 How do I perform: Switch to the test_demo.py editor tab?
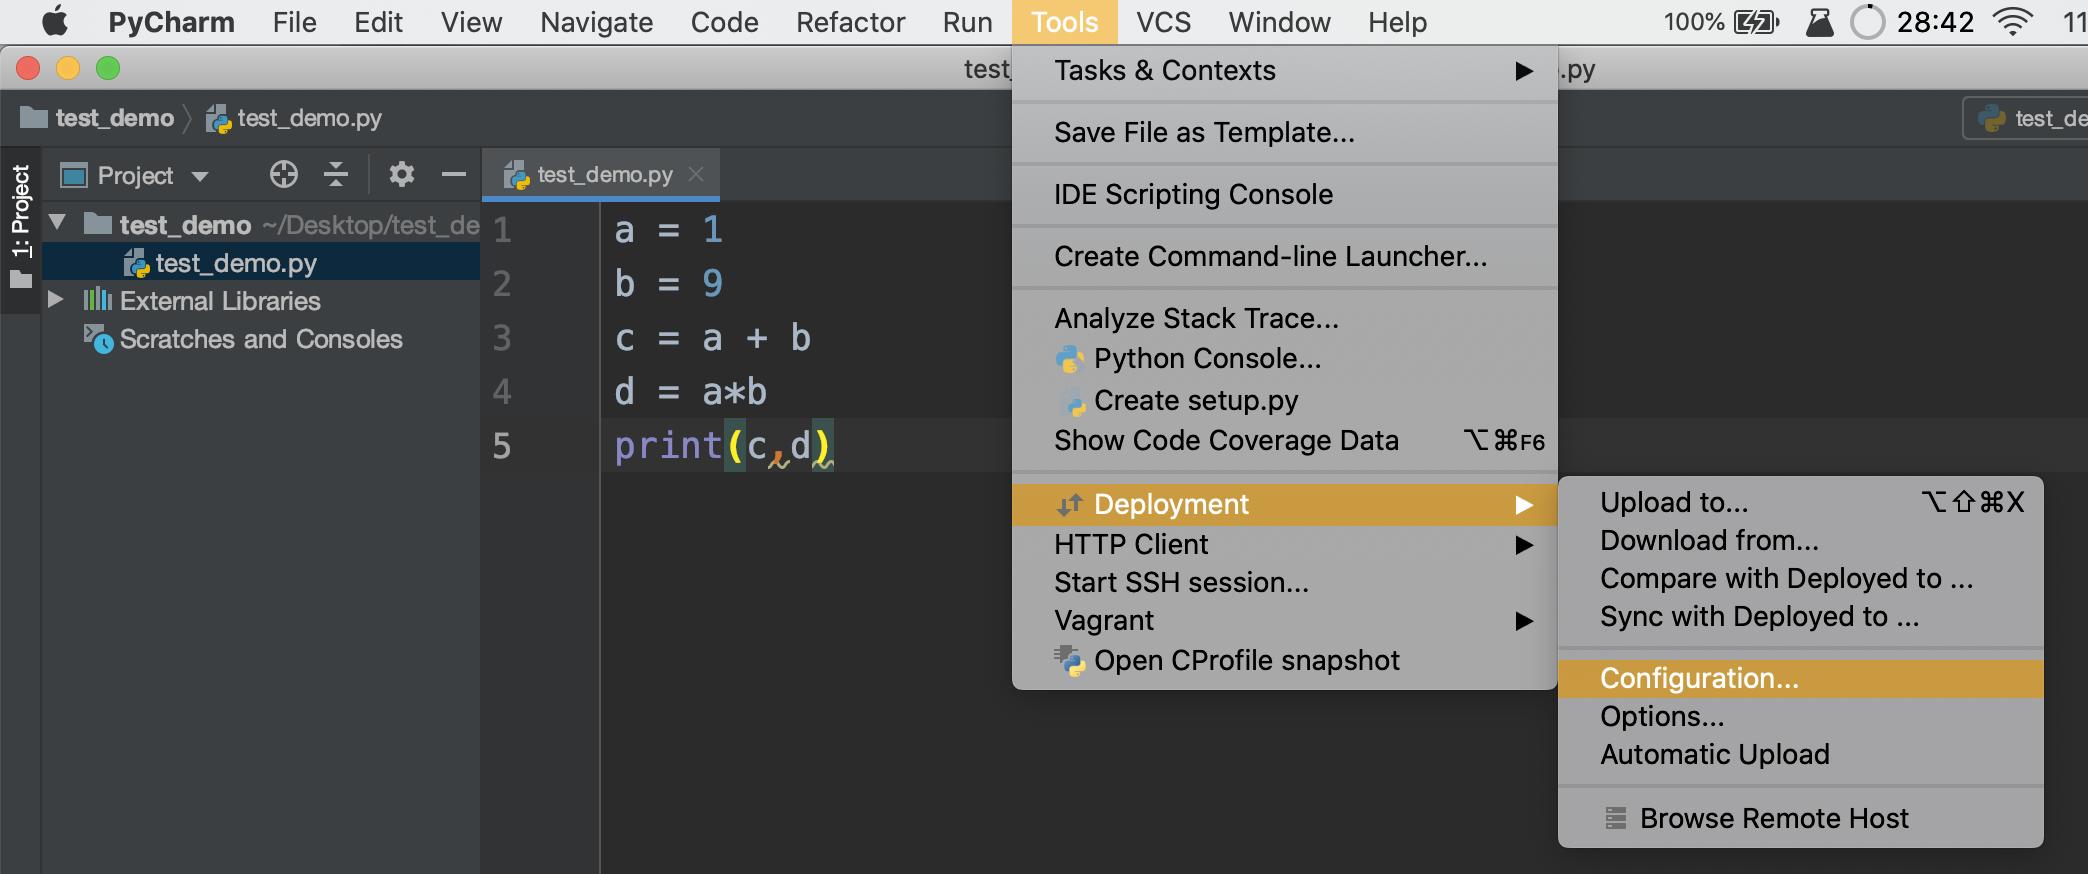pos(603,175)
